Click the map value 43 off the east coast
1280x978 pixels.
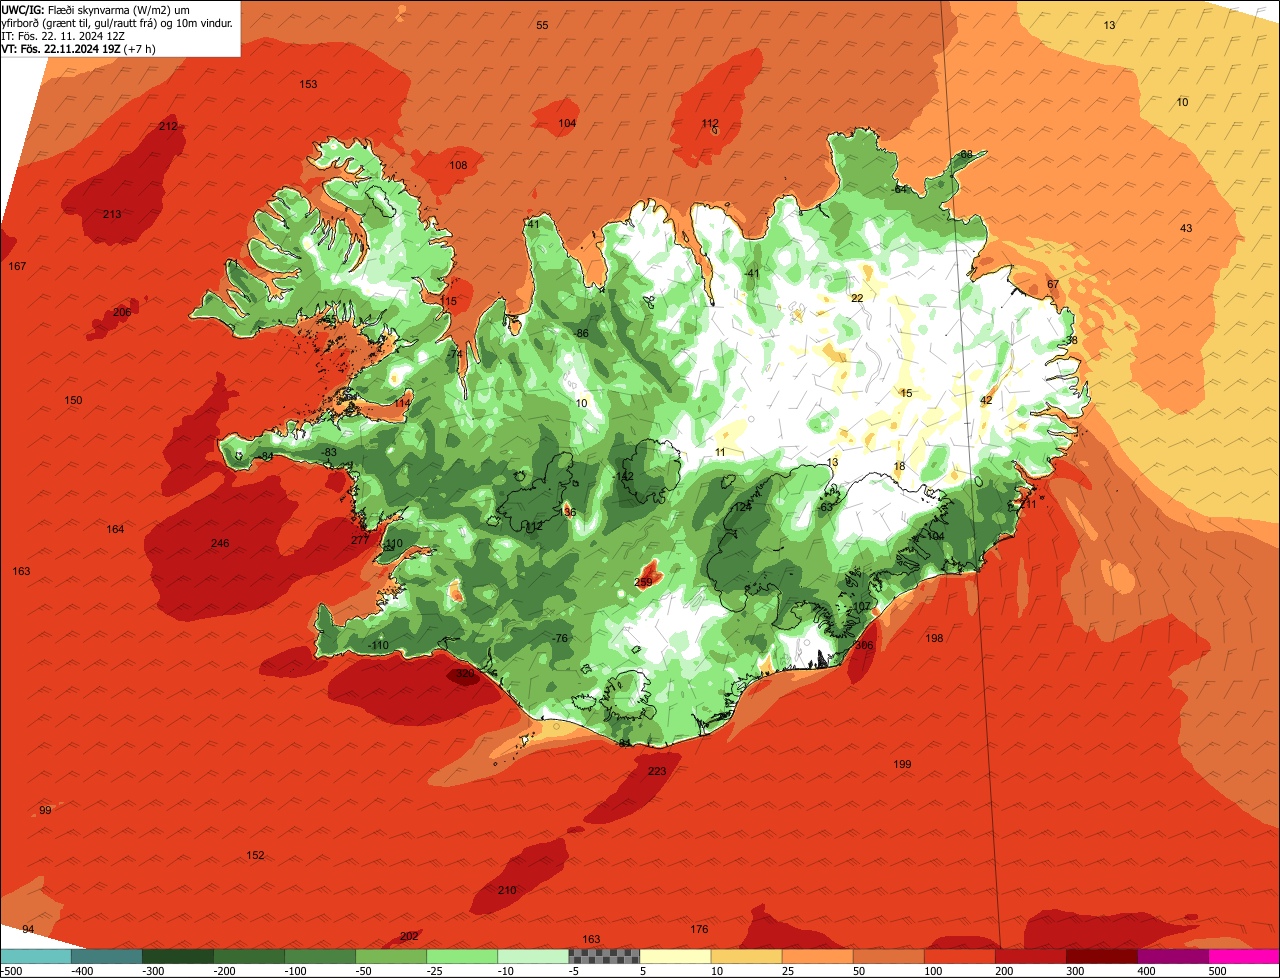tap(1186, 228)
